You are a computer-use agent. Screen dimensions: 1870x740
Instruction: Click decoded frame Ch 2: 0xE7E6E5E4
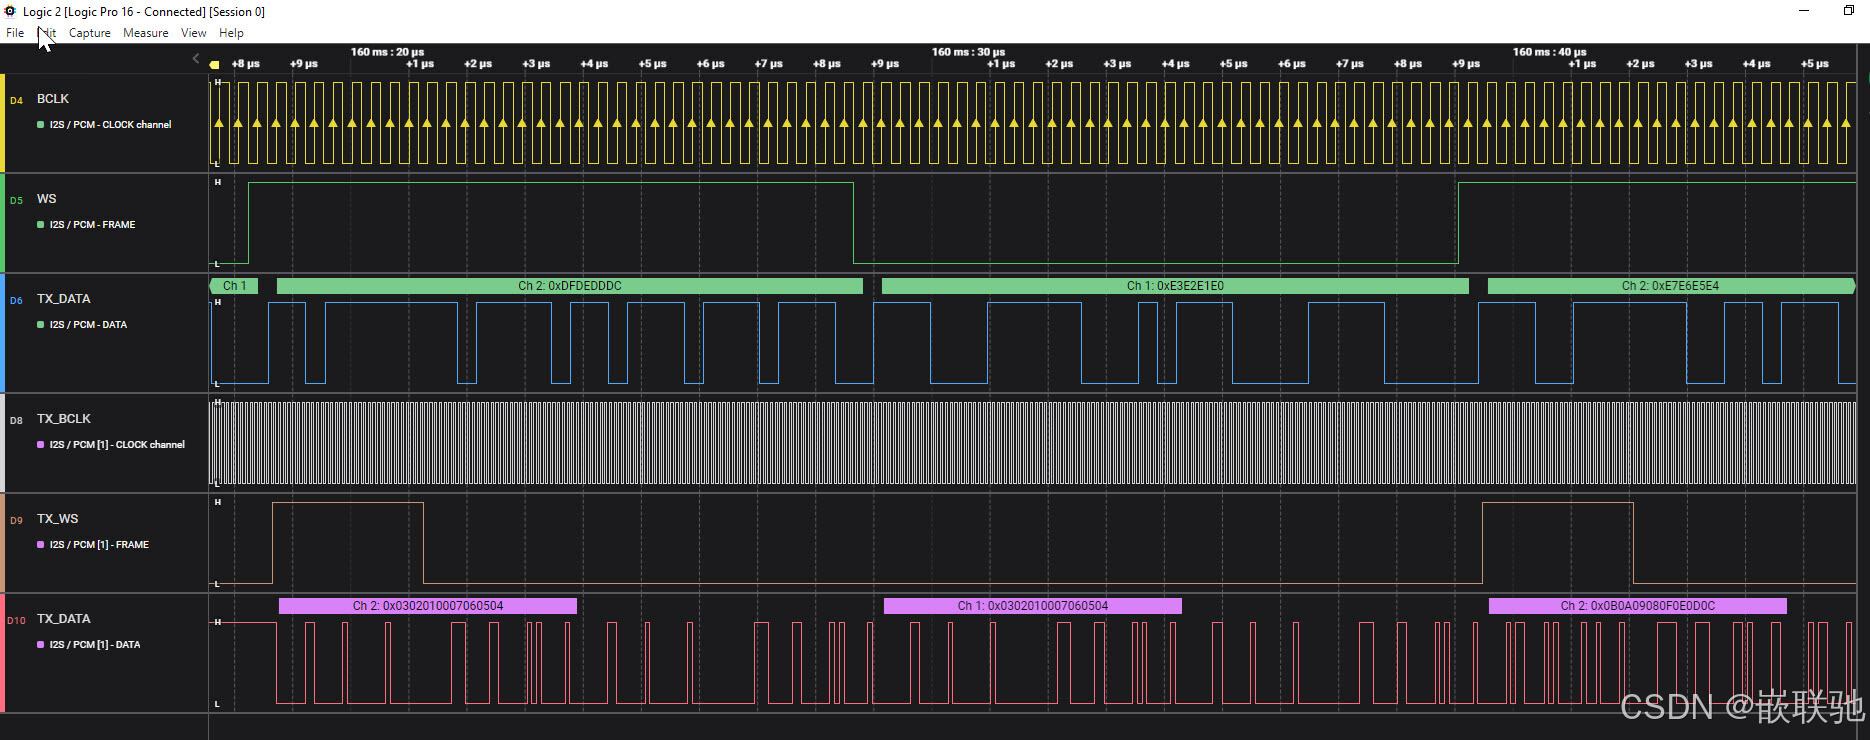1670,286
